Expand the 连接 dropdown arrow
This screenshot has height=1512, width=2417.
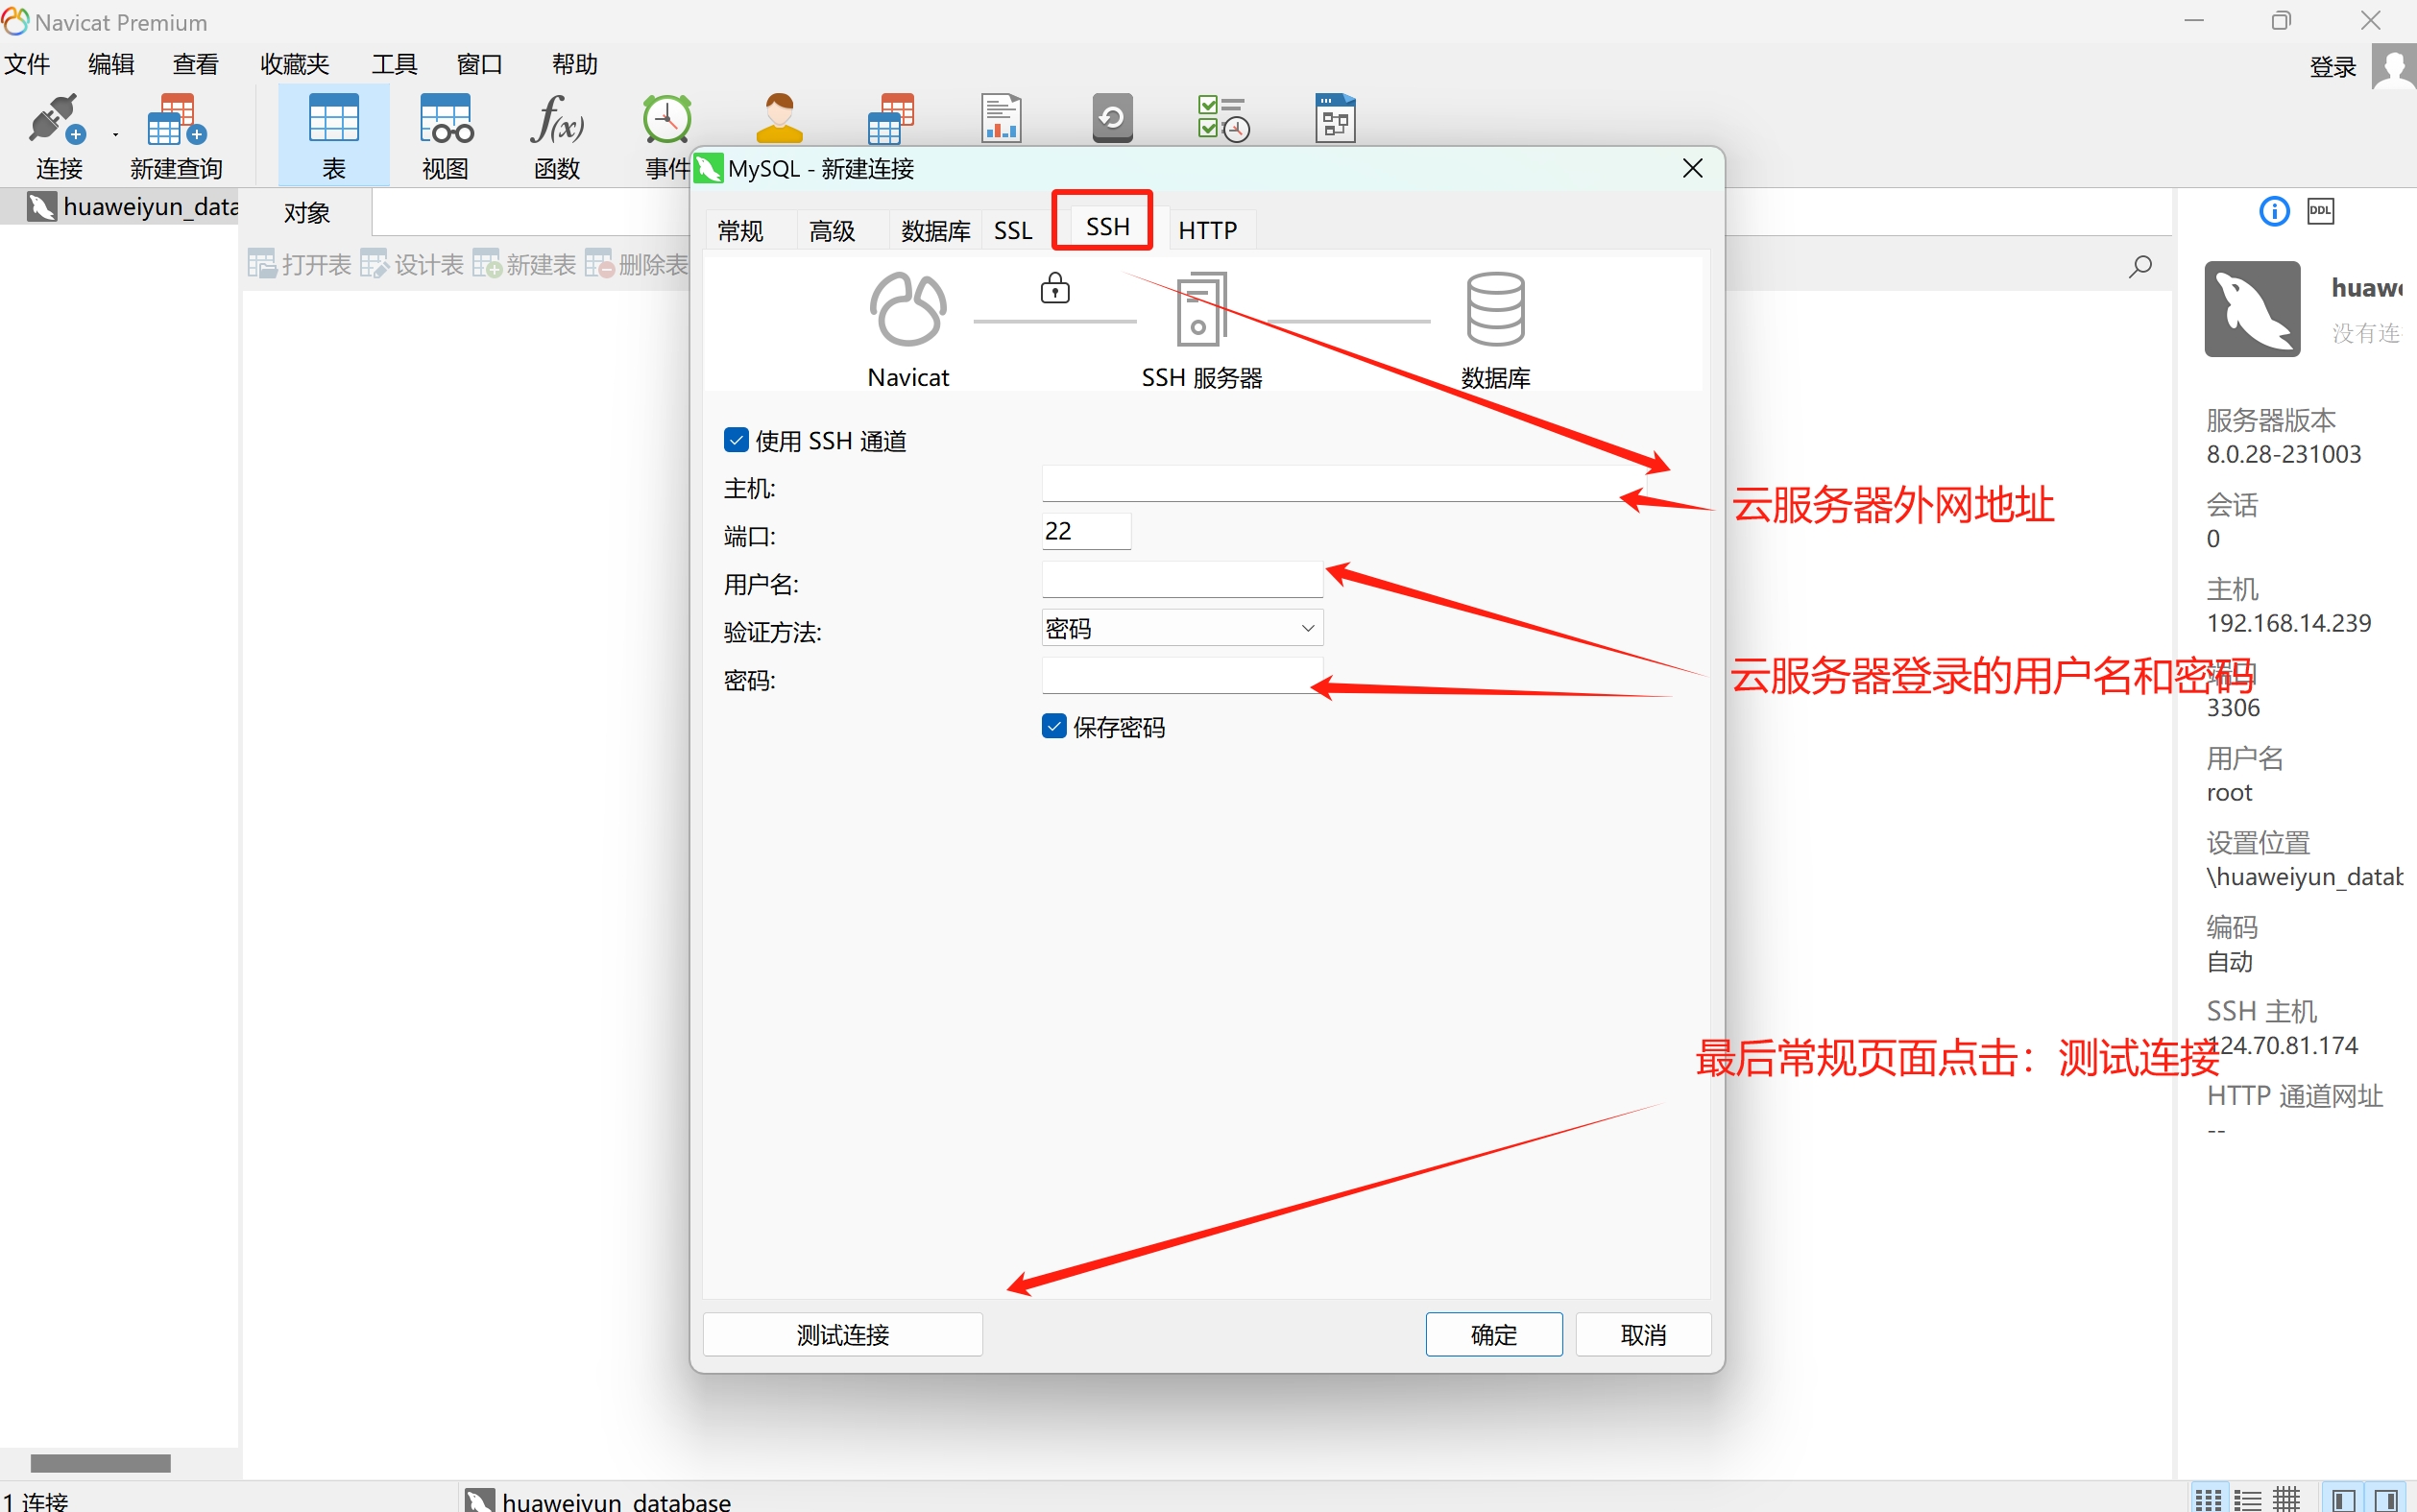[116, 135]
